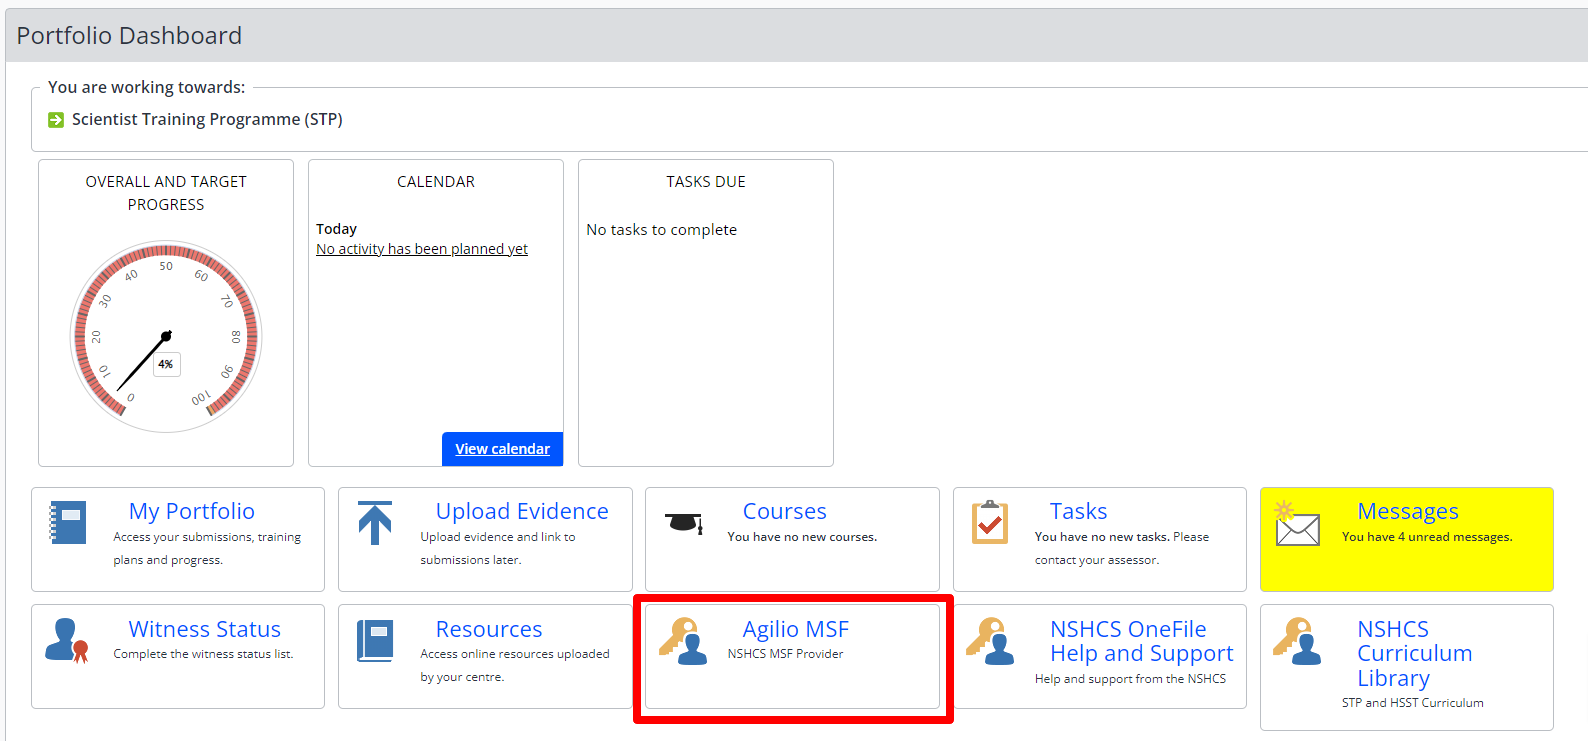
Task: Click the Upload Evidence arrow icon
Action: 375,523
